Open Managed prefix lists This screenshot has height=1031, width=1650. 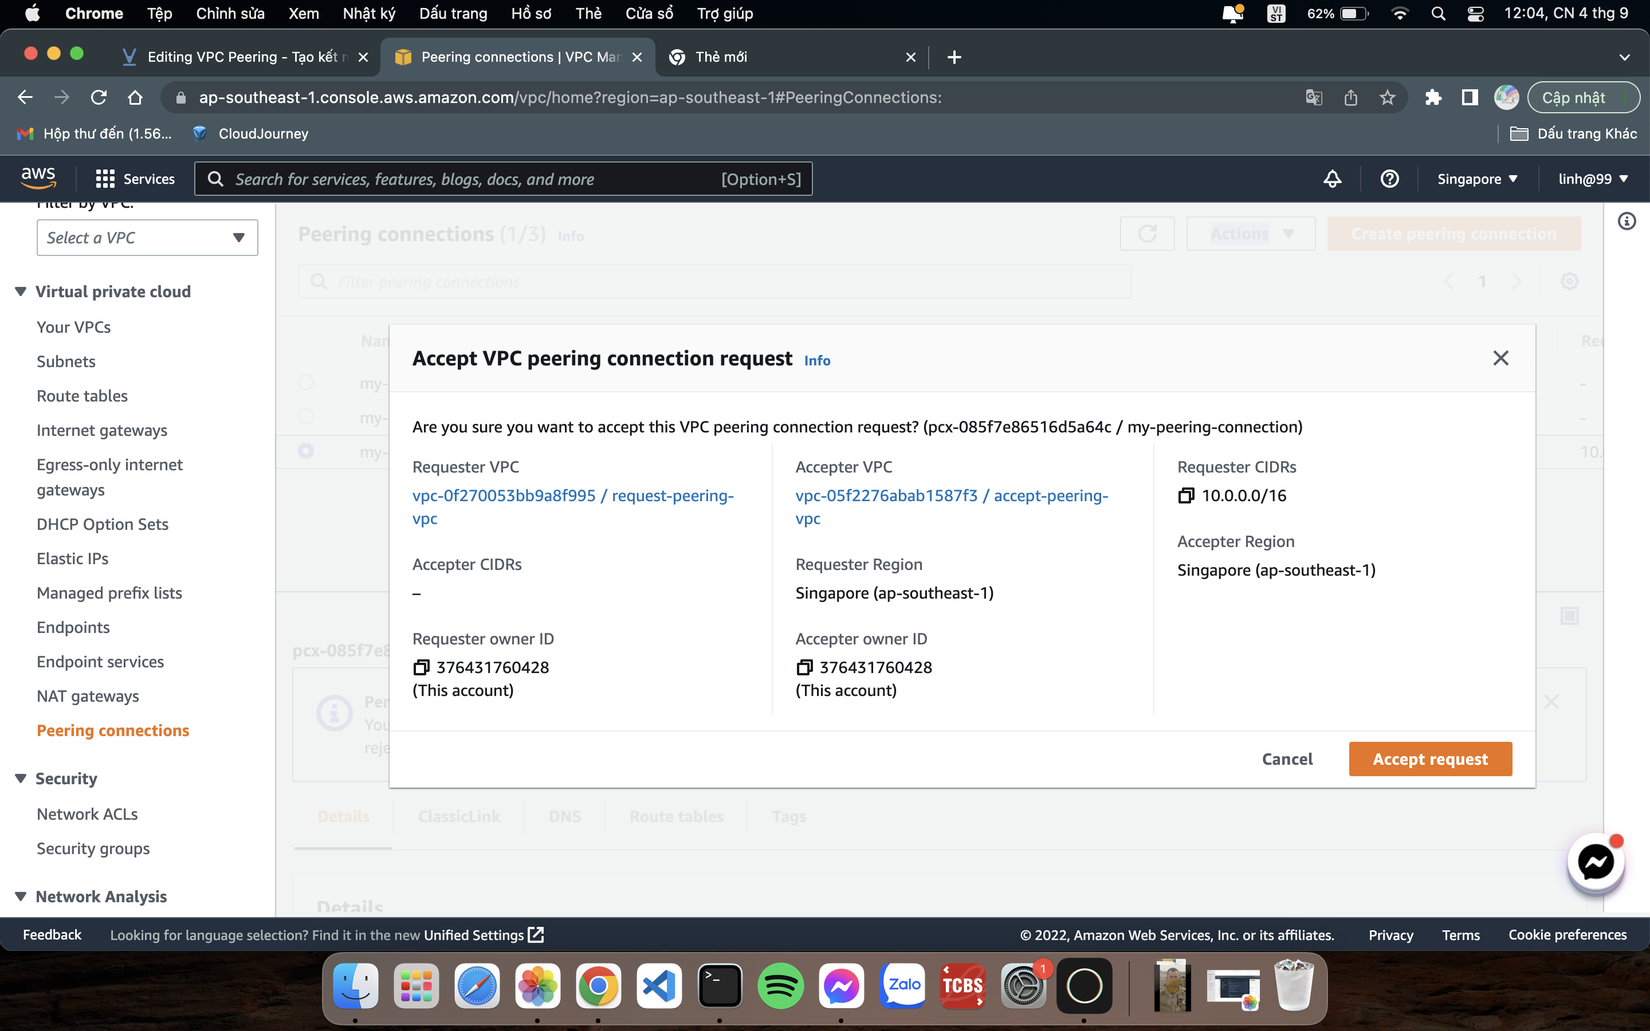click(x=109, y=593)
